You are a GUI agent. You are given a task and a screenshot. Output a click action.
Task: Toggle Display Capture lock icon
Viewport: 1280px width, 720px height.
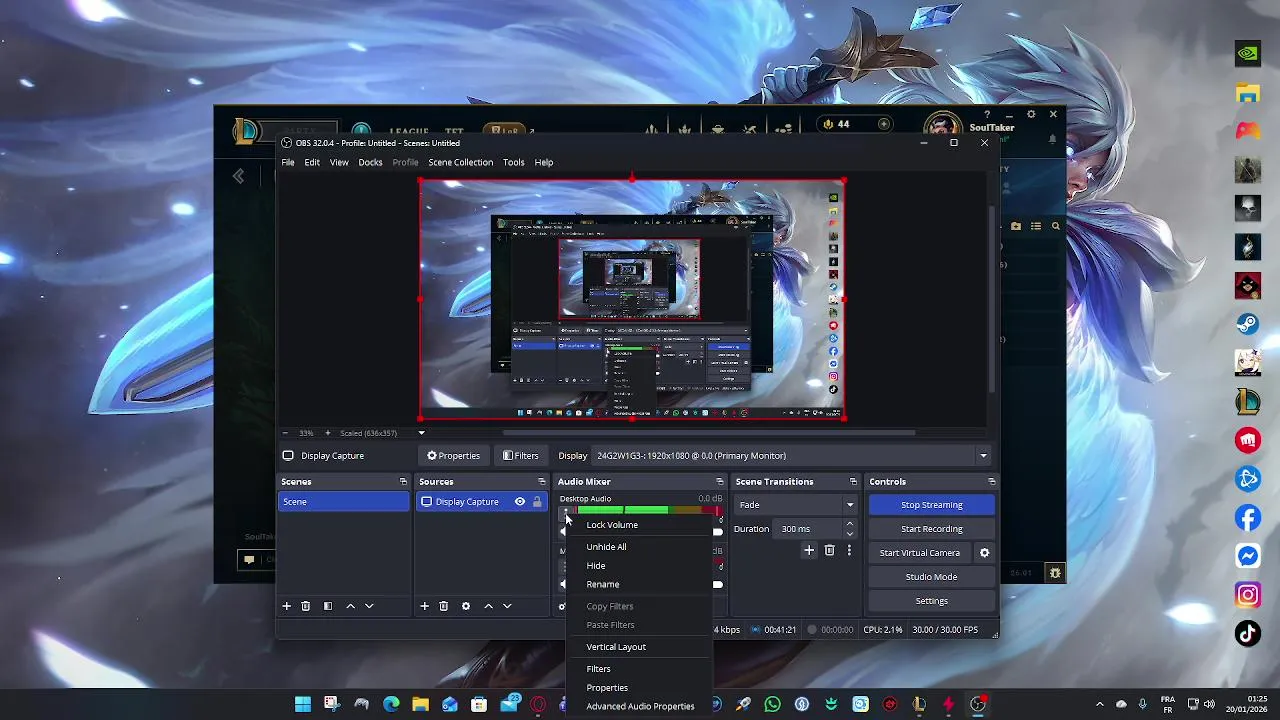pyautogui.click(x=537, y=502)
